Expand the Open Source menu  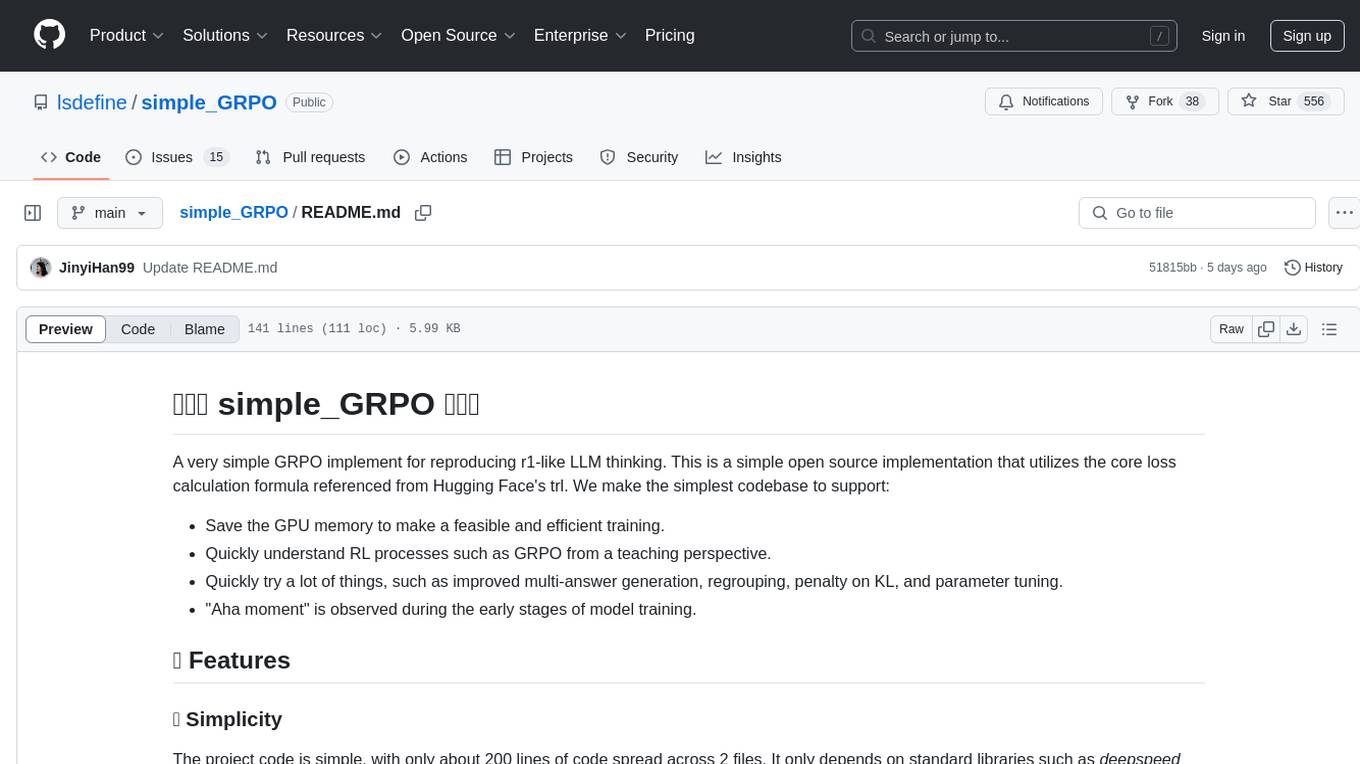(458, 35)
